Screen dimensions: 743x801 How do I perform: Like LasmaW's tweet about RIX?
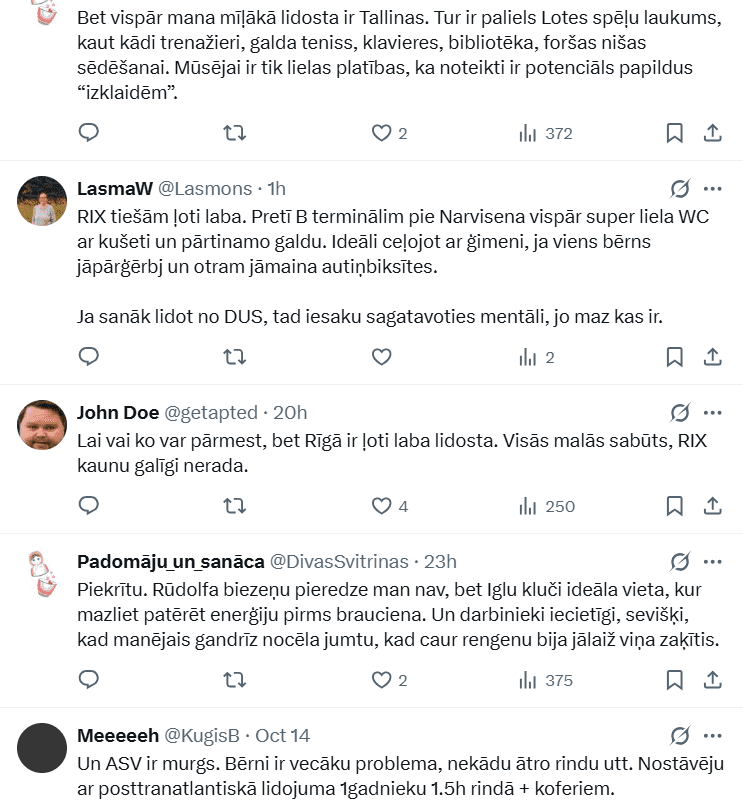(381, 357)
